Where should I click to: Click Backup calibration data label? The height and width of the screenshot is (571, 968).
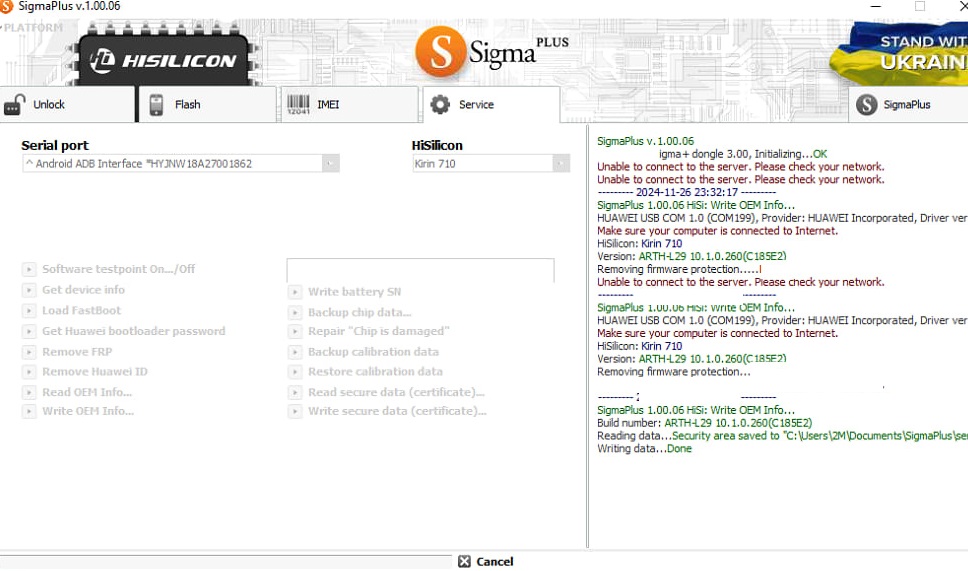click(373, 352)
